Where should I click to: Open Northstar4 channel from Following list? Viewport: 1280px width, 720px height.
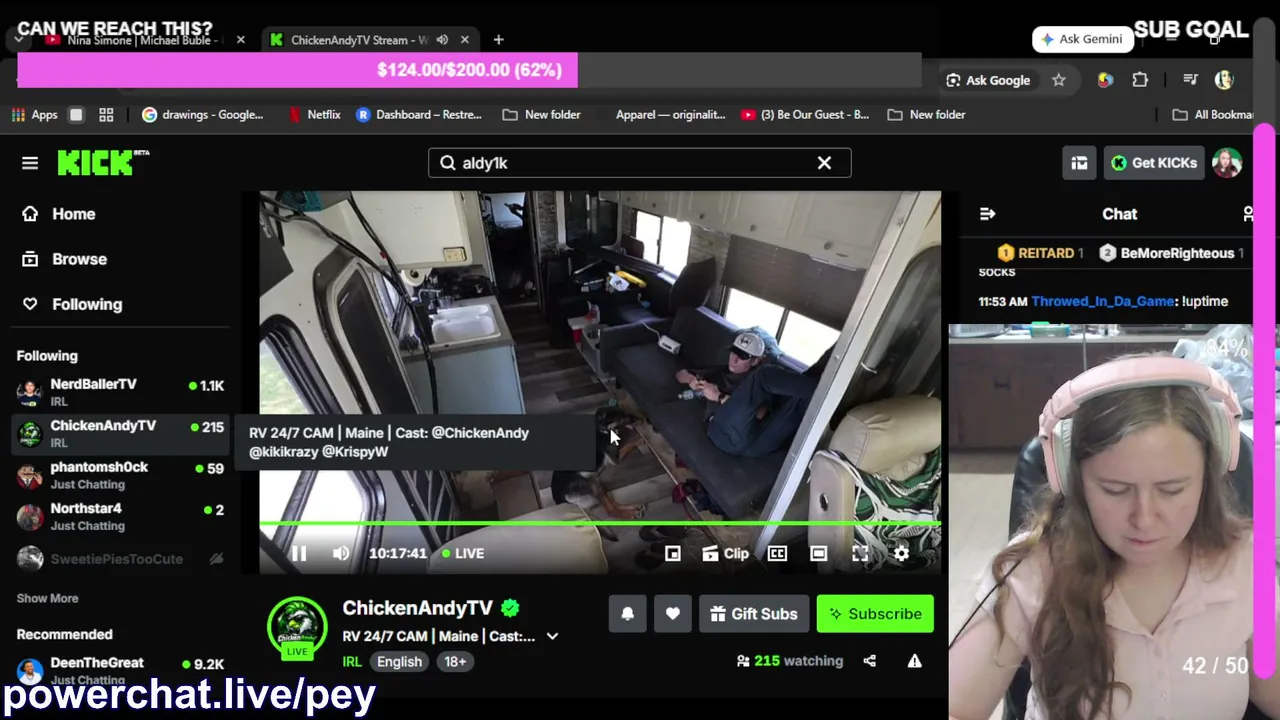click(x=121, y=516)
